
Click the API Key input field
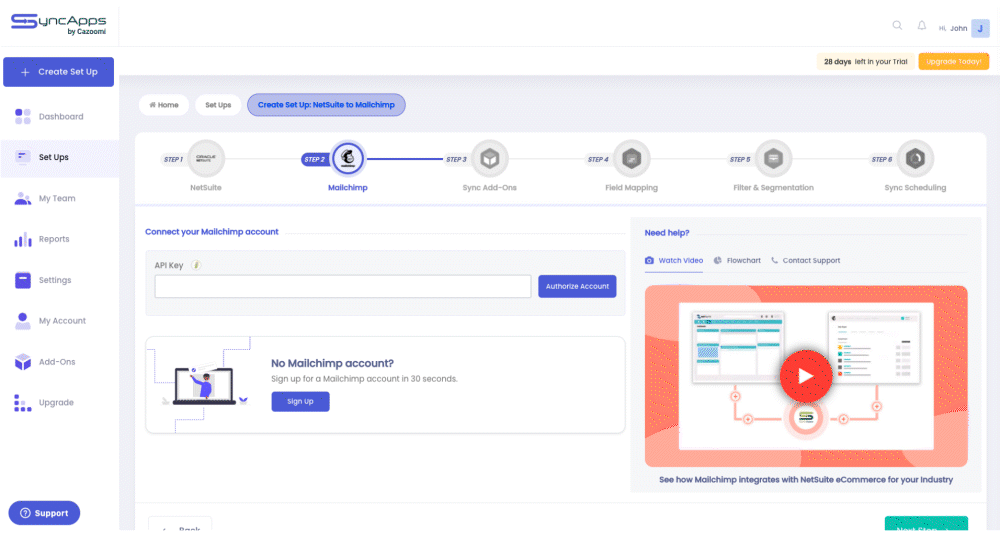[342, 286]
